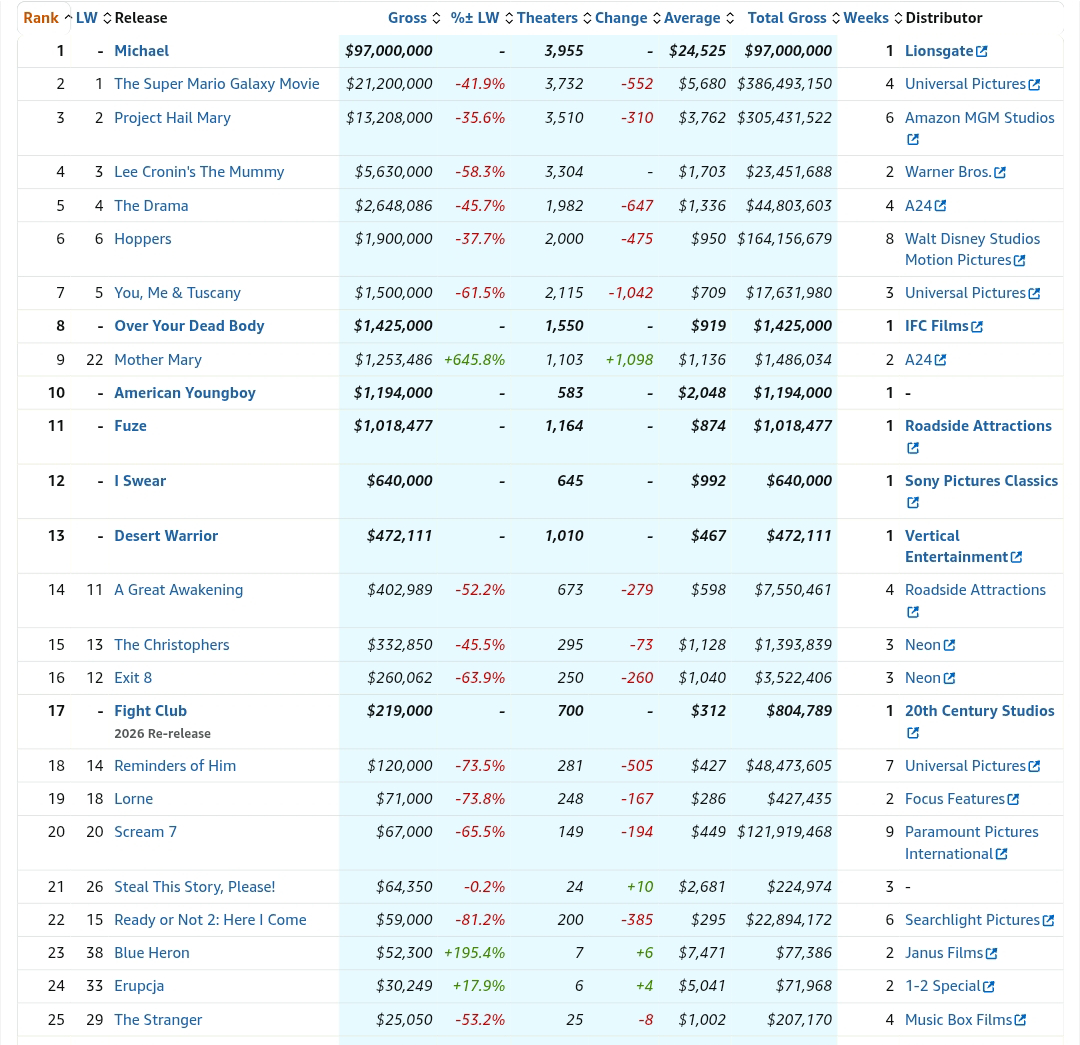Image resolution: width=1080 pixels, height=1045 pixels.
Task: Click external link icon after IFC Films
Action: point(977,327)
